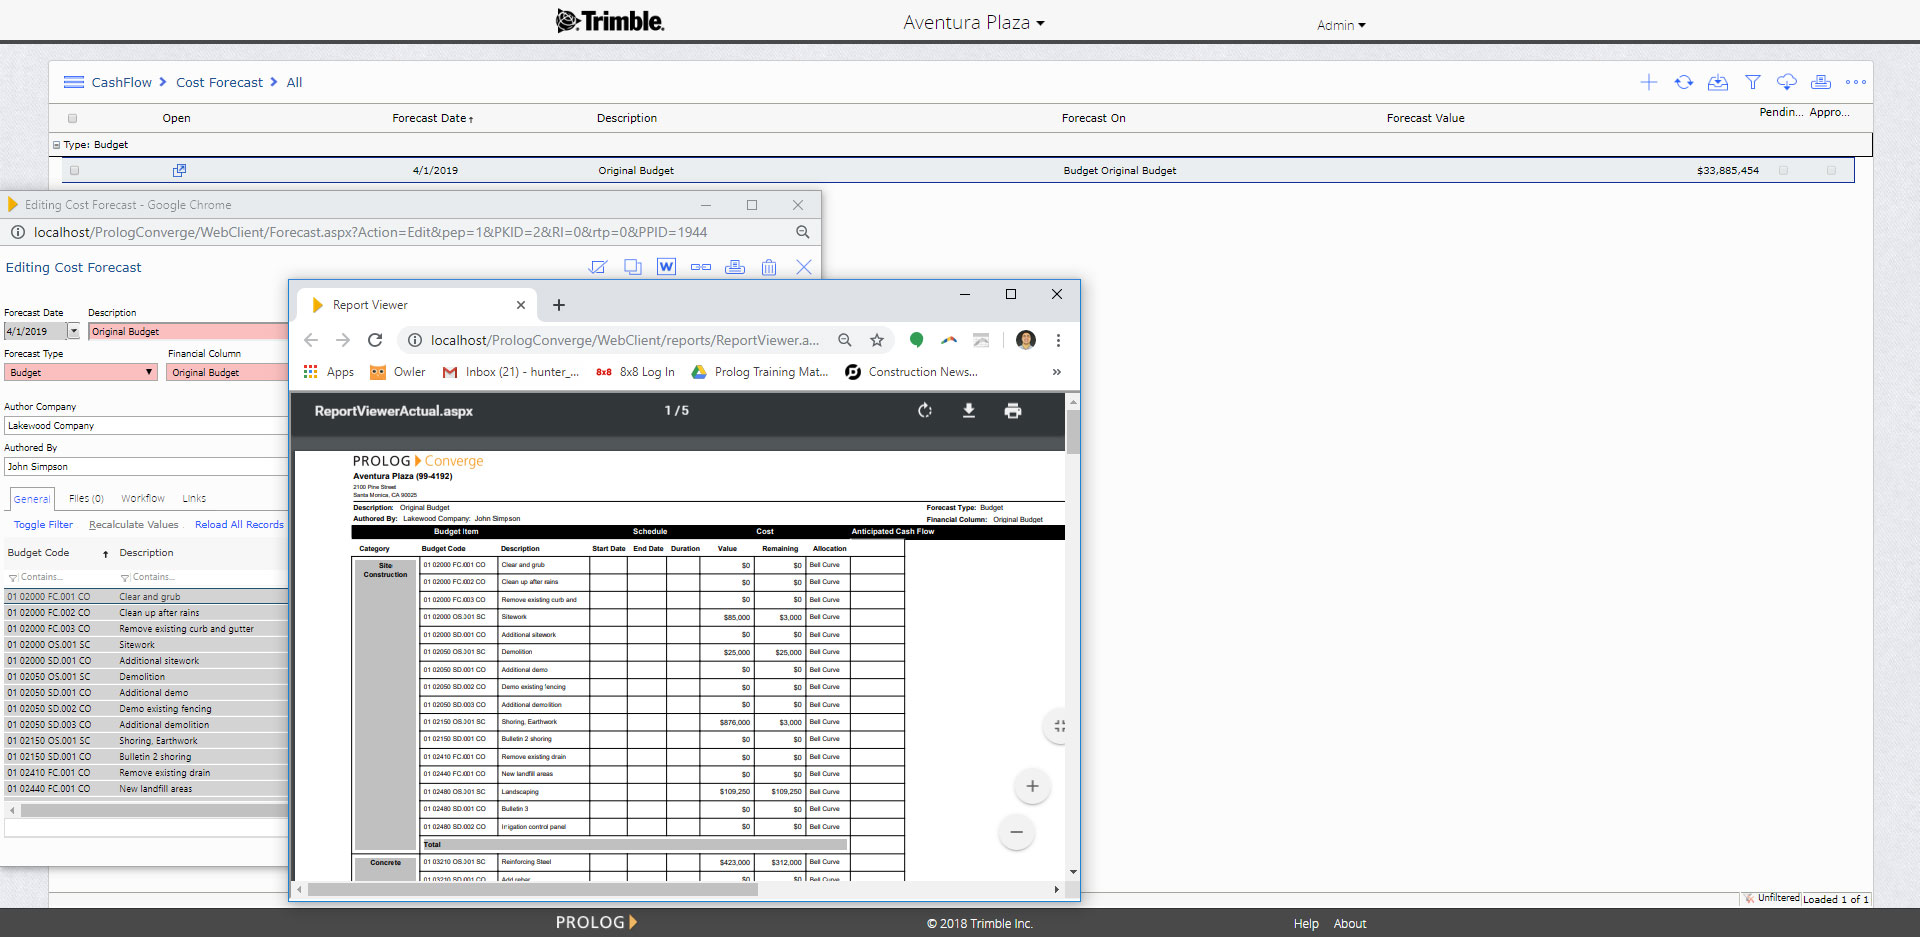Switch to the General tab

tap(31, 498)
